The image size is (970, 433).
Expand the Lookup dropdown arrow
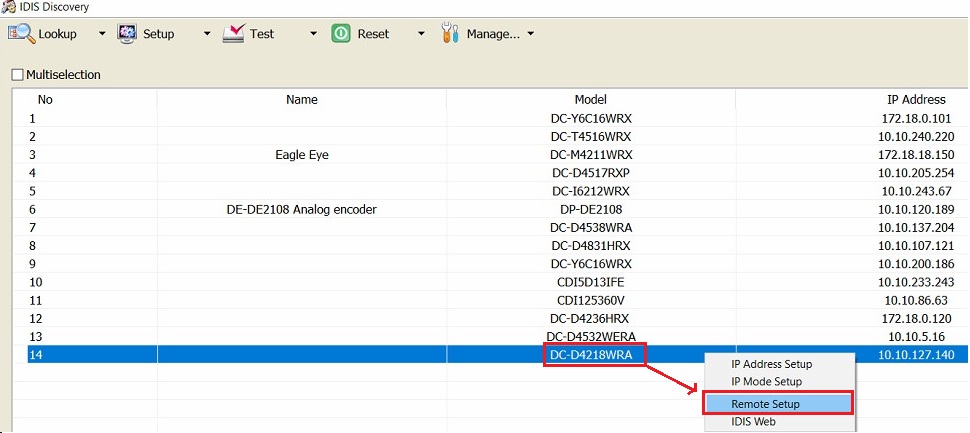coord(102,34)
